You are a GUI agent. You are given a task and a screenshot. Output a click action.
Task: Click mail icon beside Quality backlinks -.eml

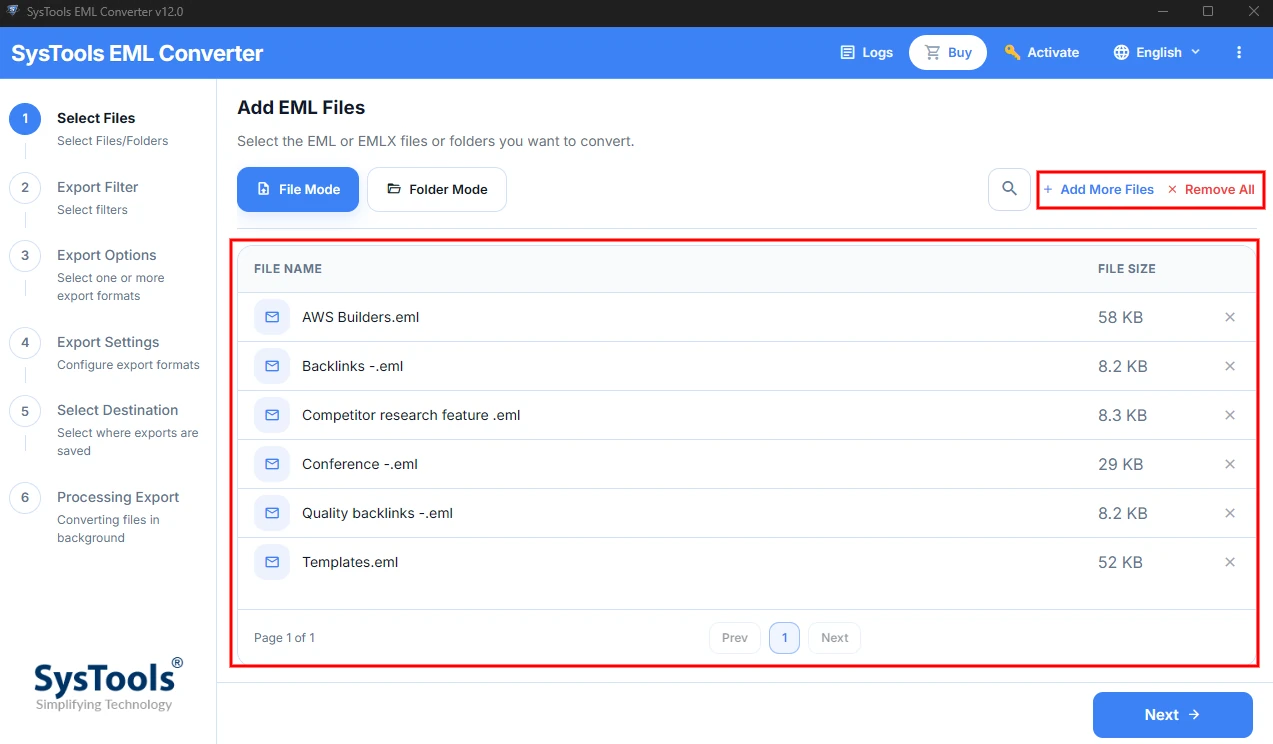click(x=271, y=513)
